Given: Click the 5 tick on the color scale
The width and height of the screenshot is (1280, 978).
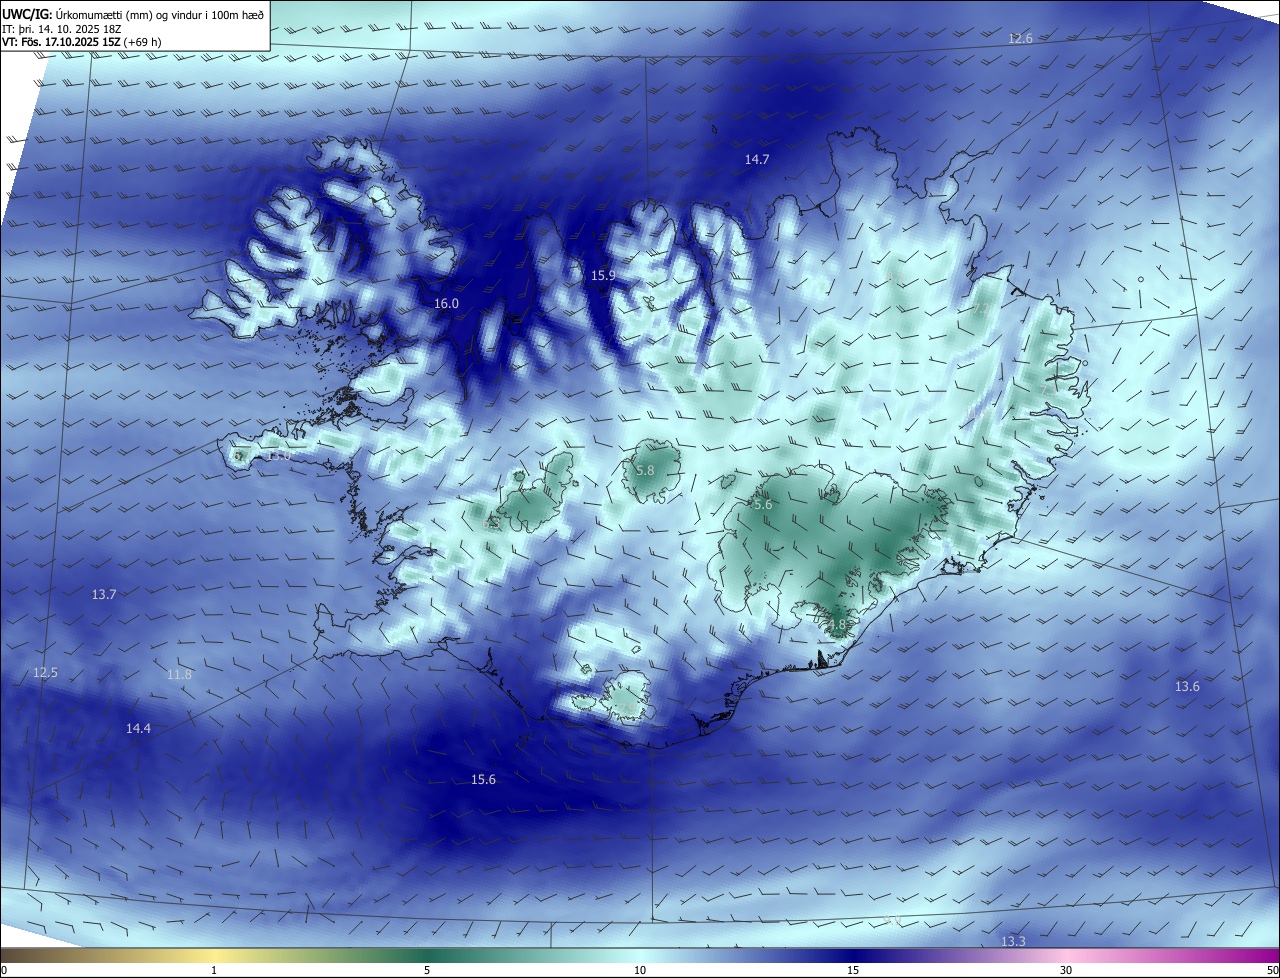Looking at the screenshot, I should coord(427,970).
